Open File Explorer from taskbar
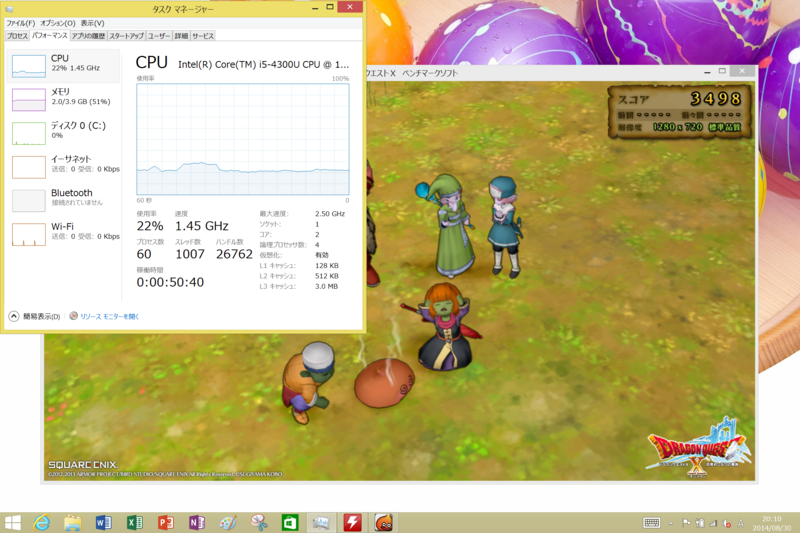 coord(72,523)
